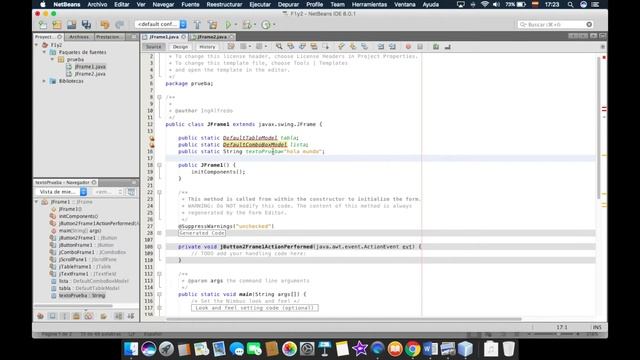Viewport: 640px width, 360px height.
Task: Click the editor Last Edit icon left of the Back/Forward dropdowns
Action: (231, 47)
